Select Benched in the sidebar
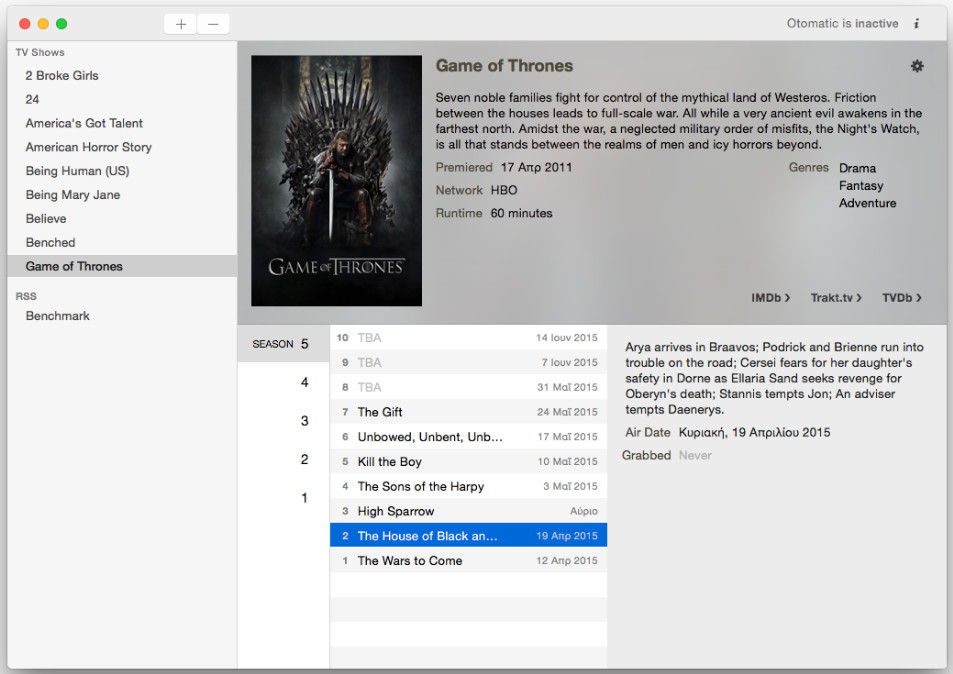The width and height of the screenshot is (953, 674). (122, 242)
